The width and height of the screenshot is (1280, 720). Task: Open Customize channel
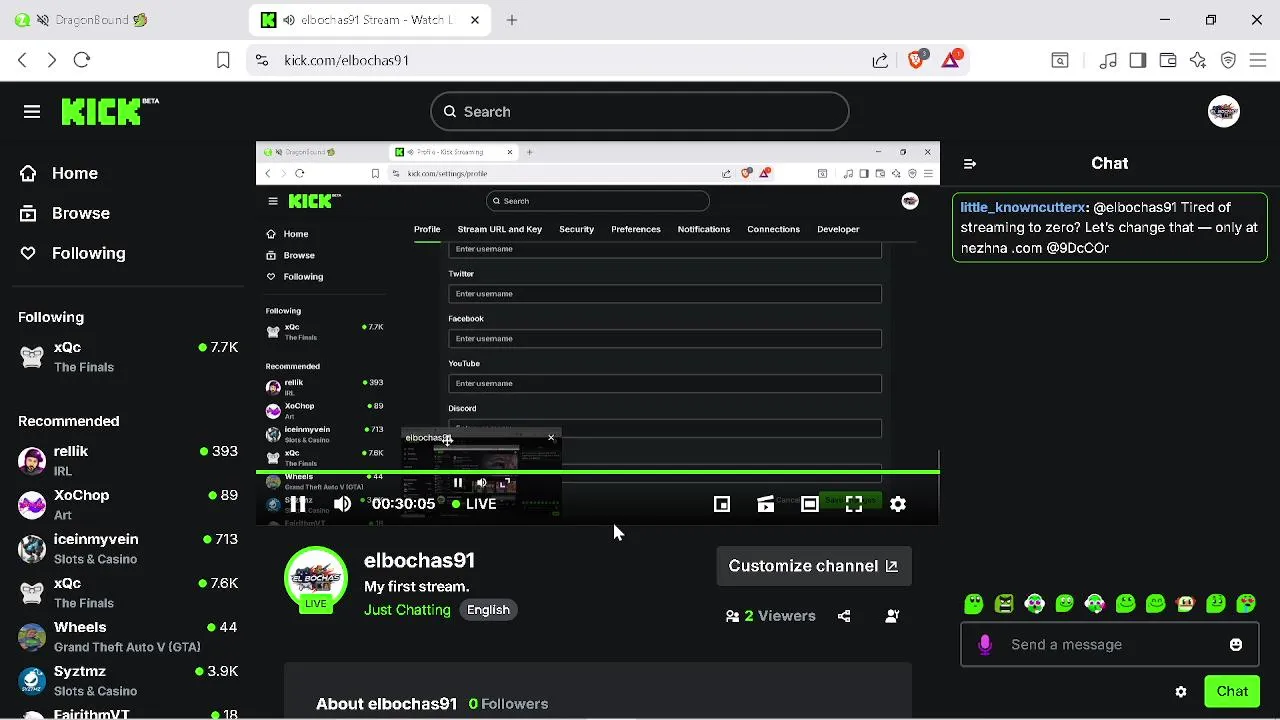[813, 566]
